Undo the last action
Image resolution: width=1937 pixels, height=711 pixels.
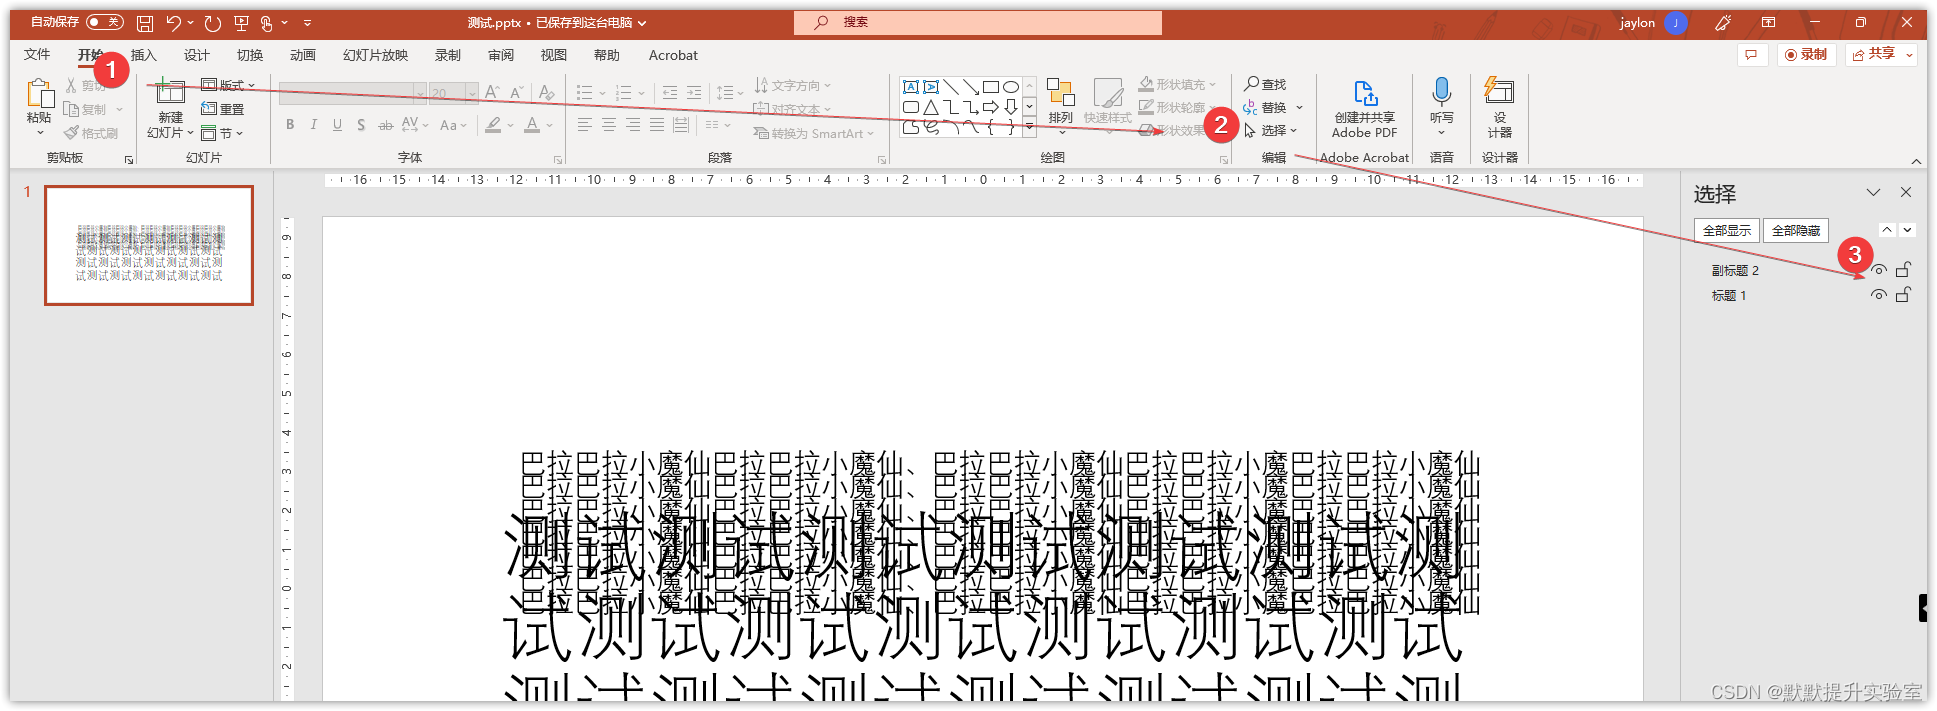click(174, 23)
